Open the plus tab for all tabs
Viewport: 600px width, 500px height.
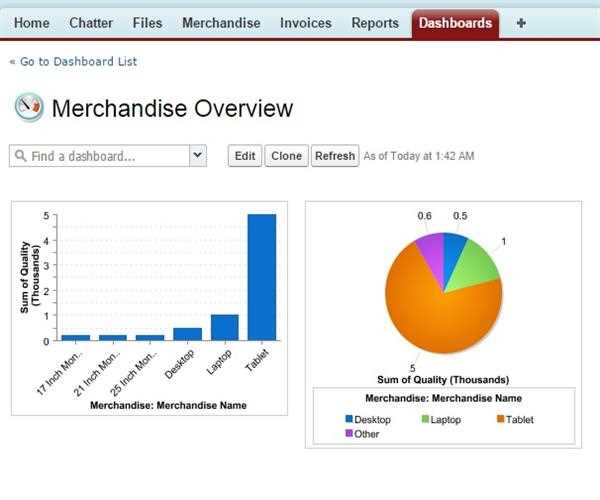521,23
